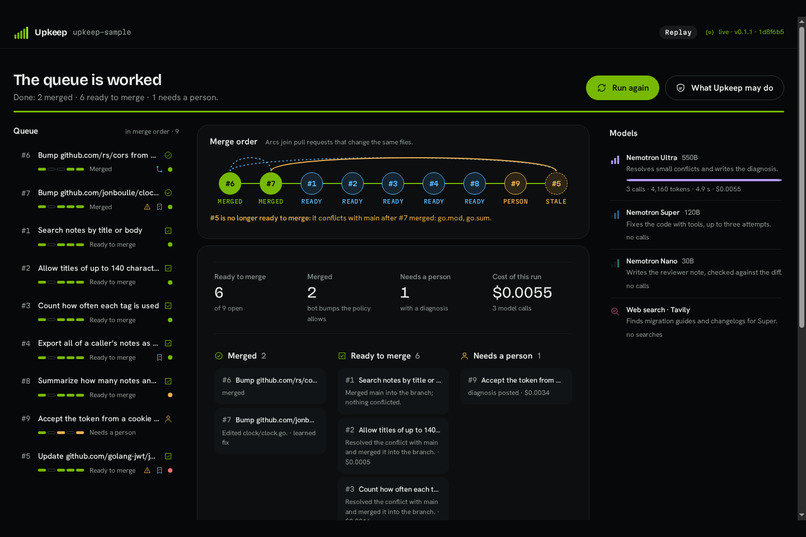Click the warning triangle on queue row #7
Viewport: 806px width, 537px height.
[x=147, y=207]
